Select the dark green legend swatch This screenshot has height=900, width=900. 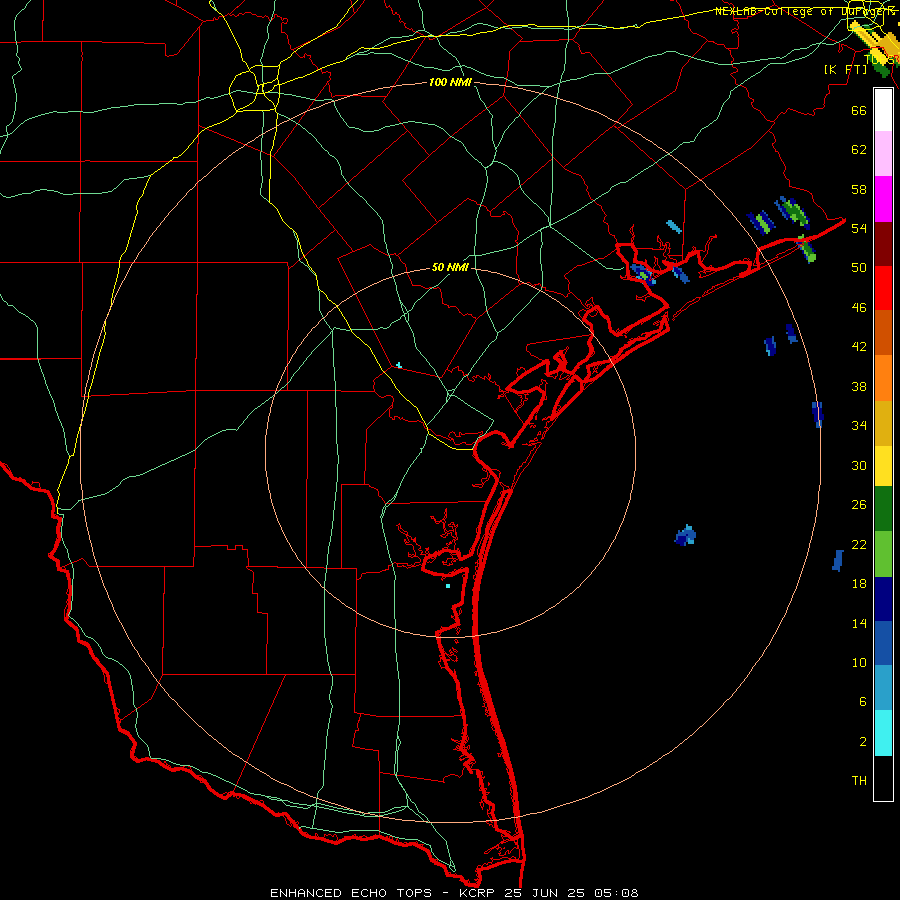[883, 509]
